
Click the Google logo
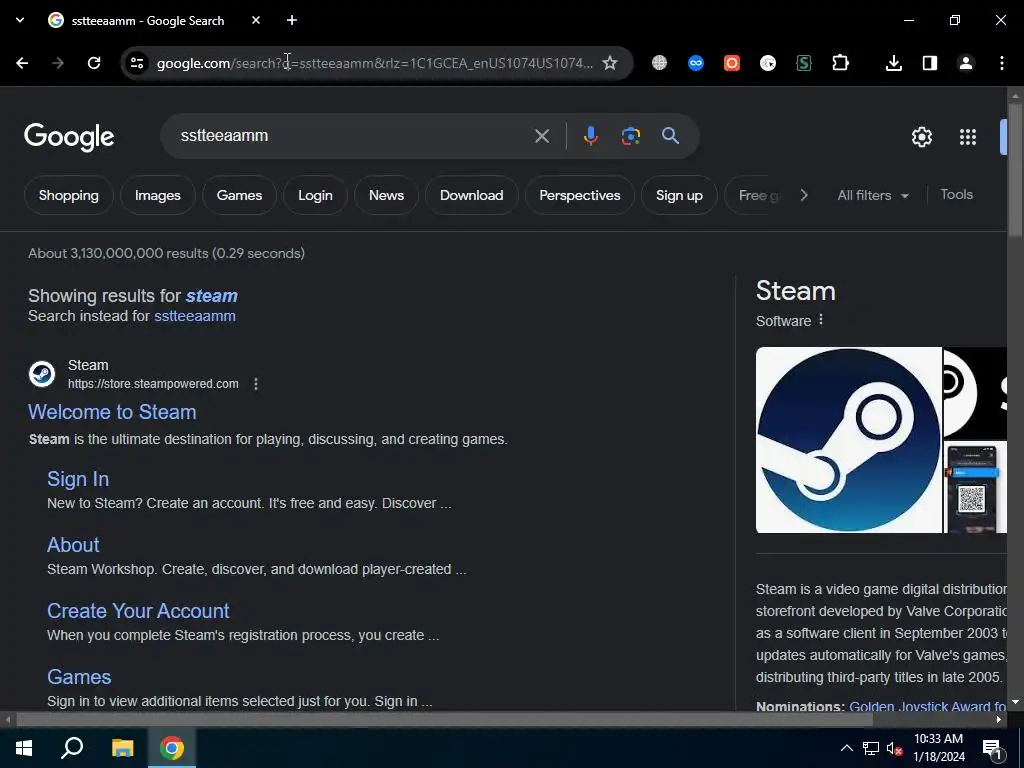[x=69, y=137]
